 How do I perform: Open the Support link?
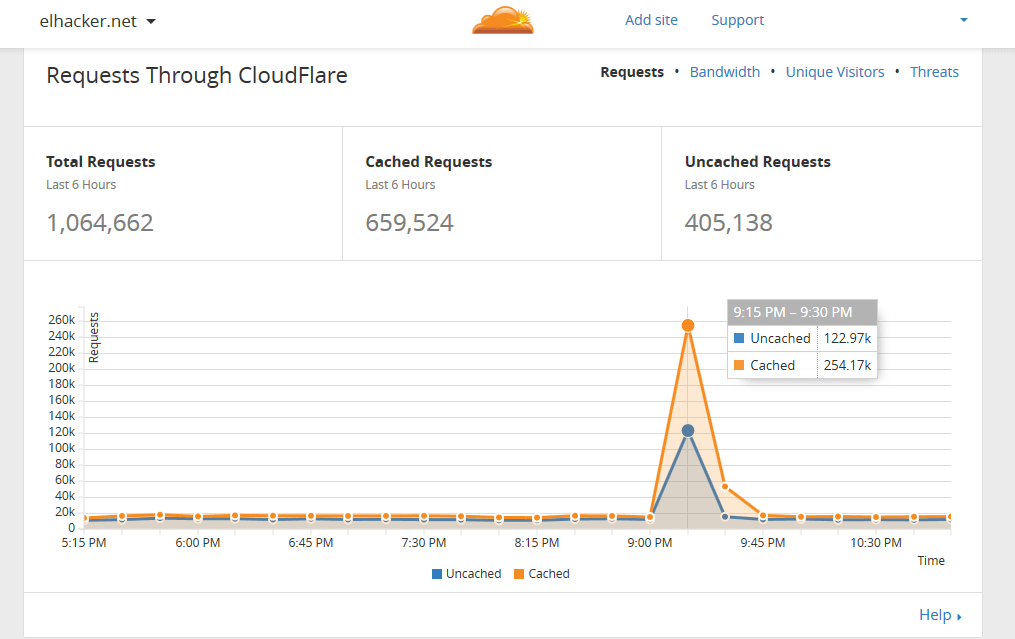point(737,20)
